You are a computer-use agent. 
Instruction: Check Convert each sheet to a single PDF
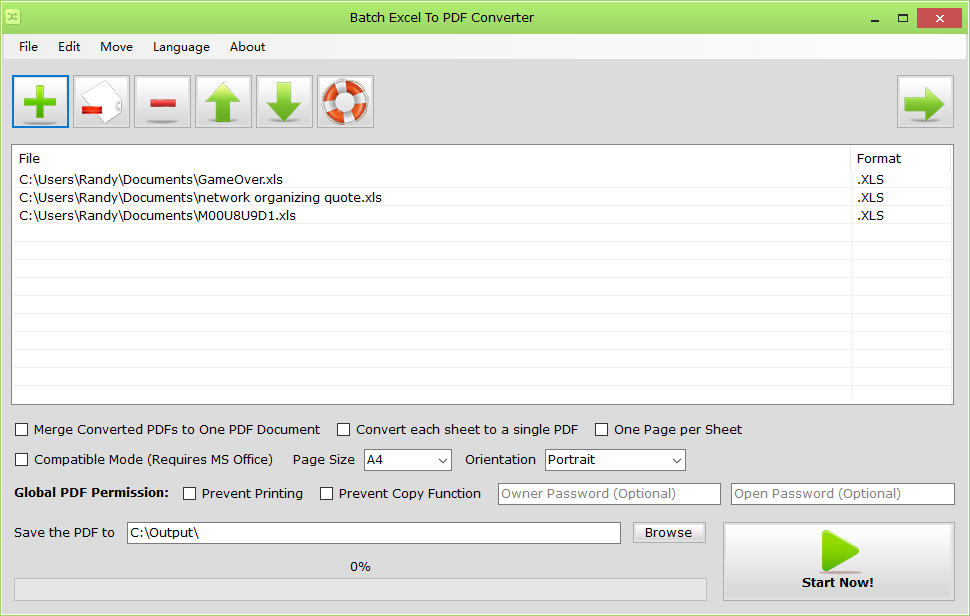point(343,429)
